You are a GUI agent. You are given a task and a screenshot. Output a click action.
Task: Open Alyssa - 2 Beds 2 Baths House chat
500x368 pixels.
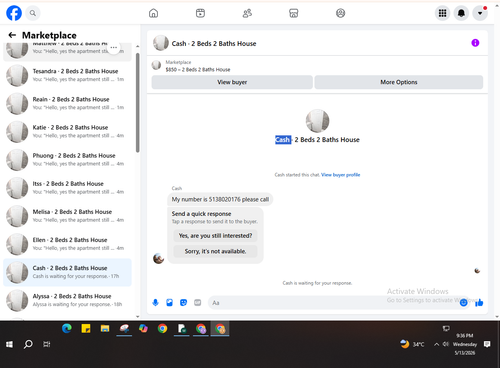click(x=67, y=300)
